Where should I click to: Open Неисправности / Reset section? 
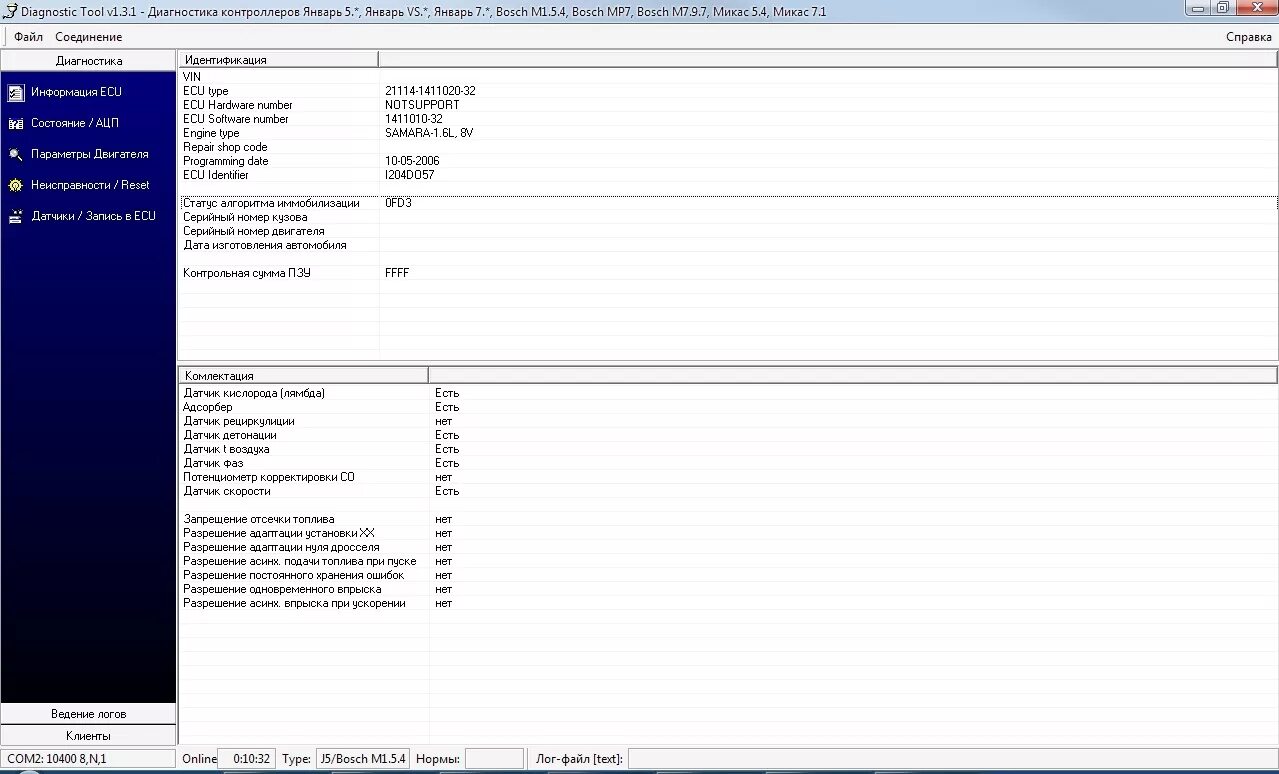pyautogui.click(x=90, y=185)
